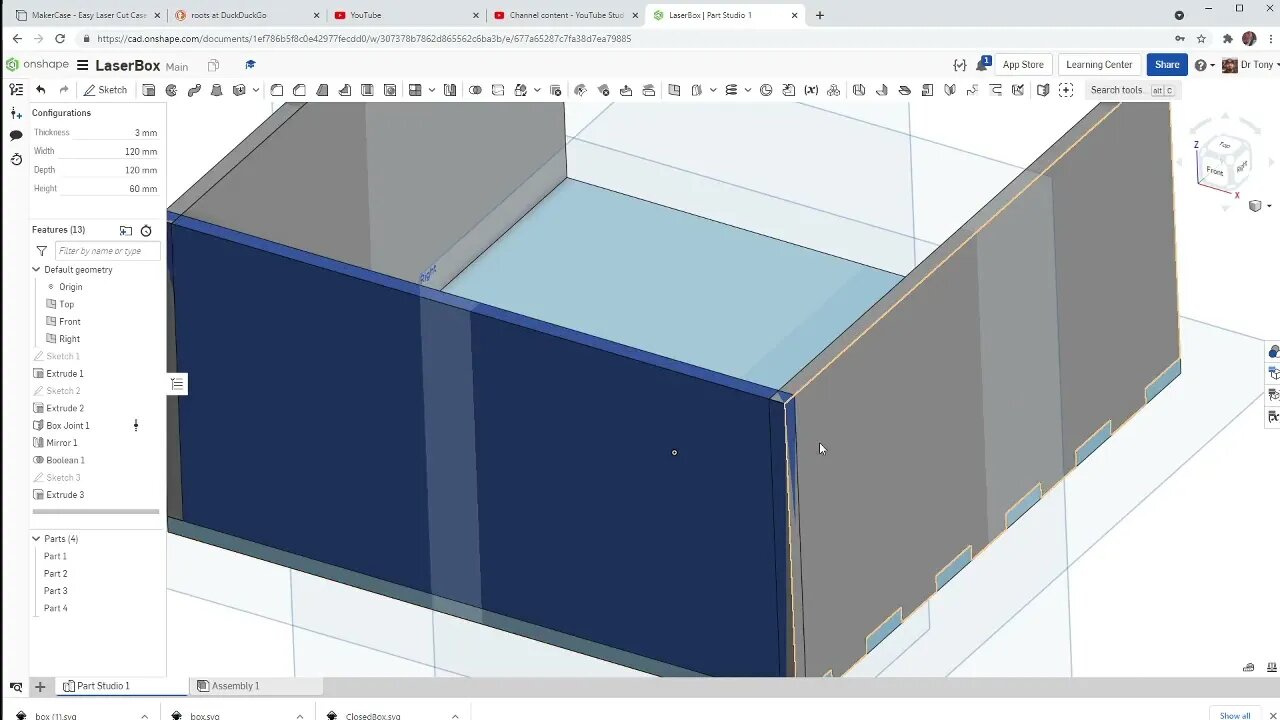Image resolution: width=1280 pixels, height=720 pixels.
Task: Select the Delete part tool
Action: pos(556,90)
